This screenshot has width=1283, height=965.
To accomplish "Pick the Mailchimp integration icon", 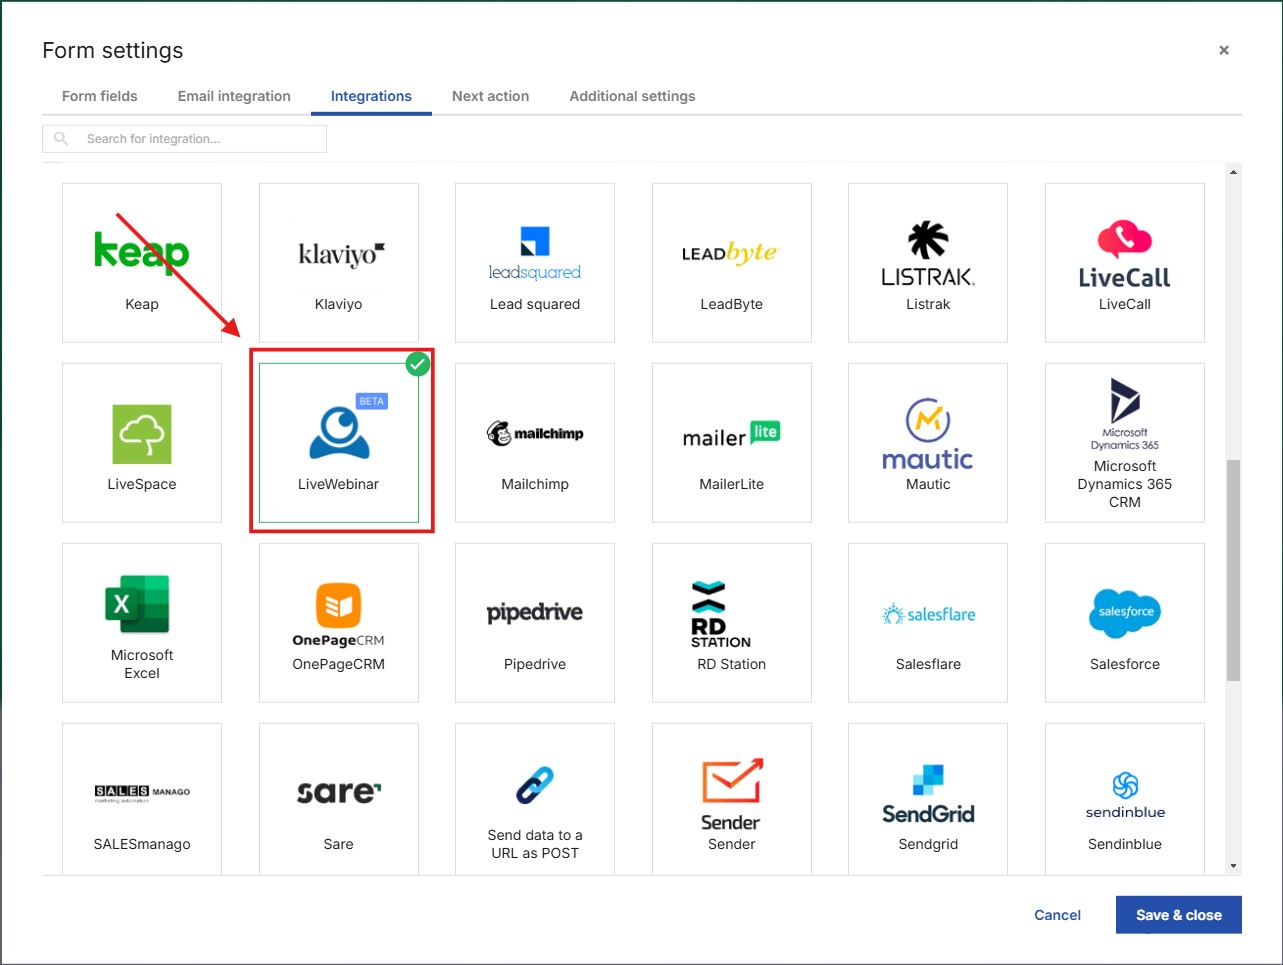I will pos(535,434).
